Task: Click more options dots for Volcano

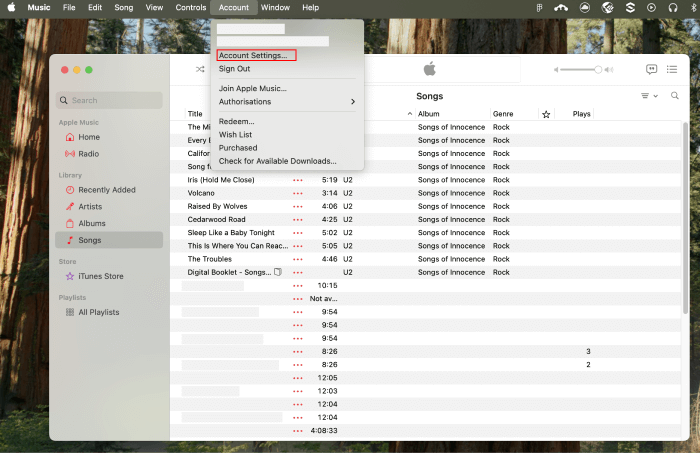Action: [x=298, y=193]
